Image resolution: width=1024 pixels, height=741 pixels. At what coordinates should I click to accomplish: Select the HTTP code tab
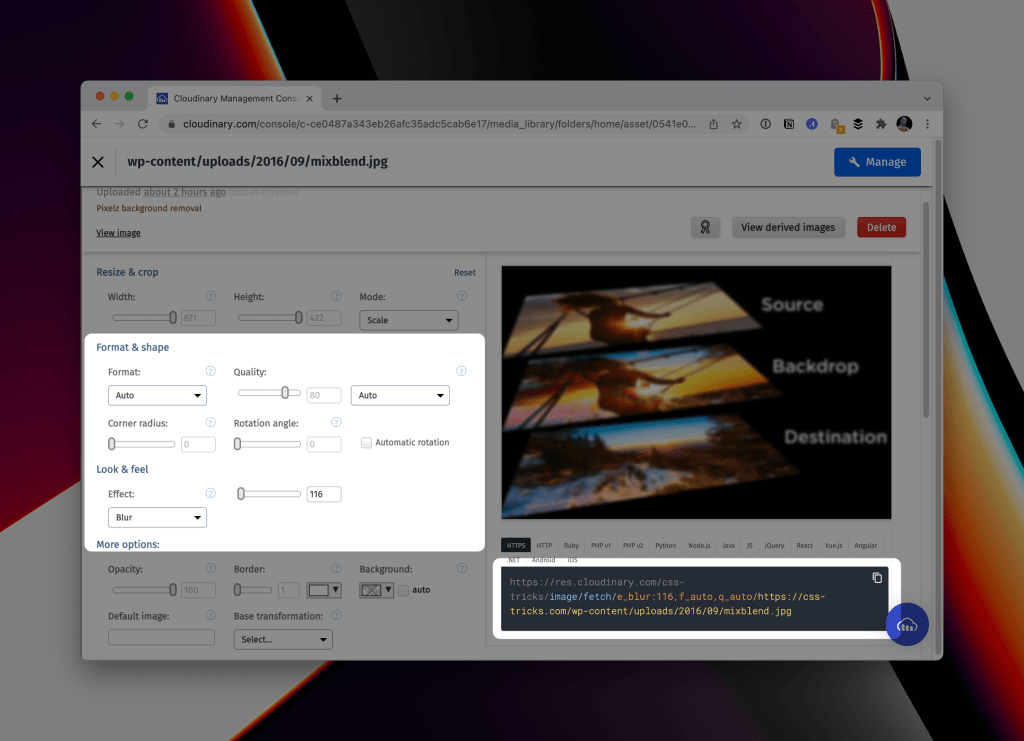(x=544, y=545)
